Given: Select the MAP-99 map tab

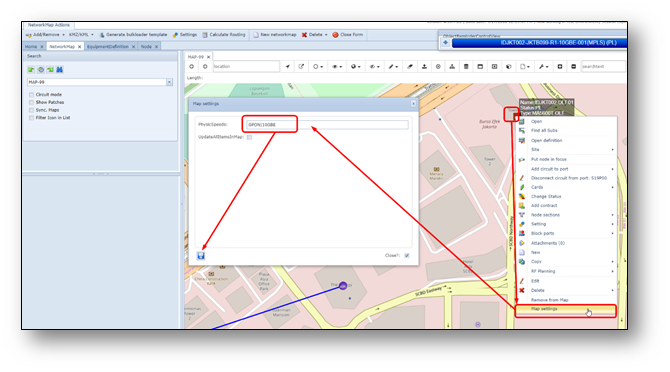Looking at the screenshot, I should coord(196,57).
